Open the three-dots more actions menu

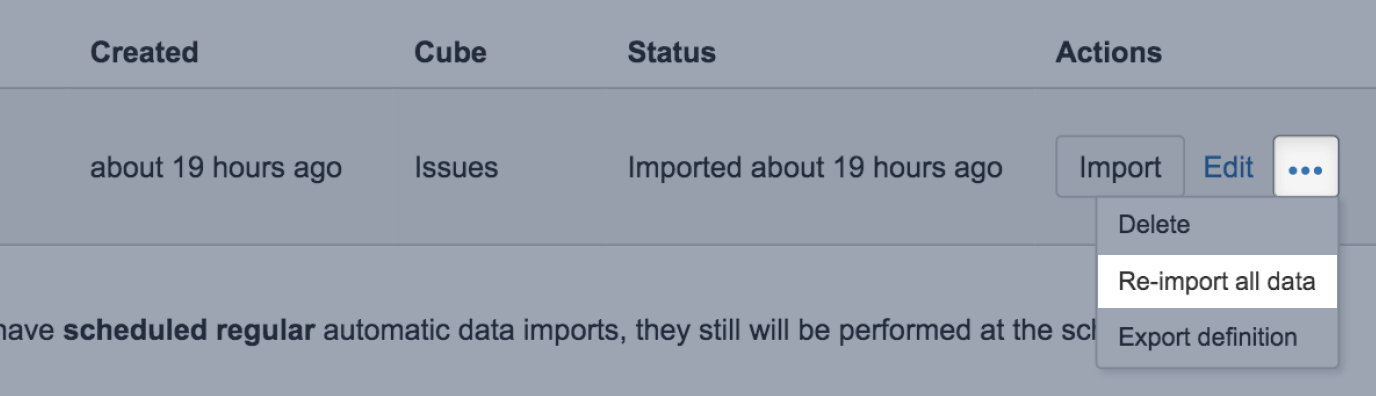(1306, 167)
